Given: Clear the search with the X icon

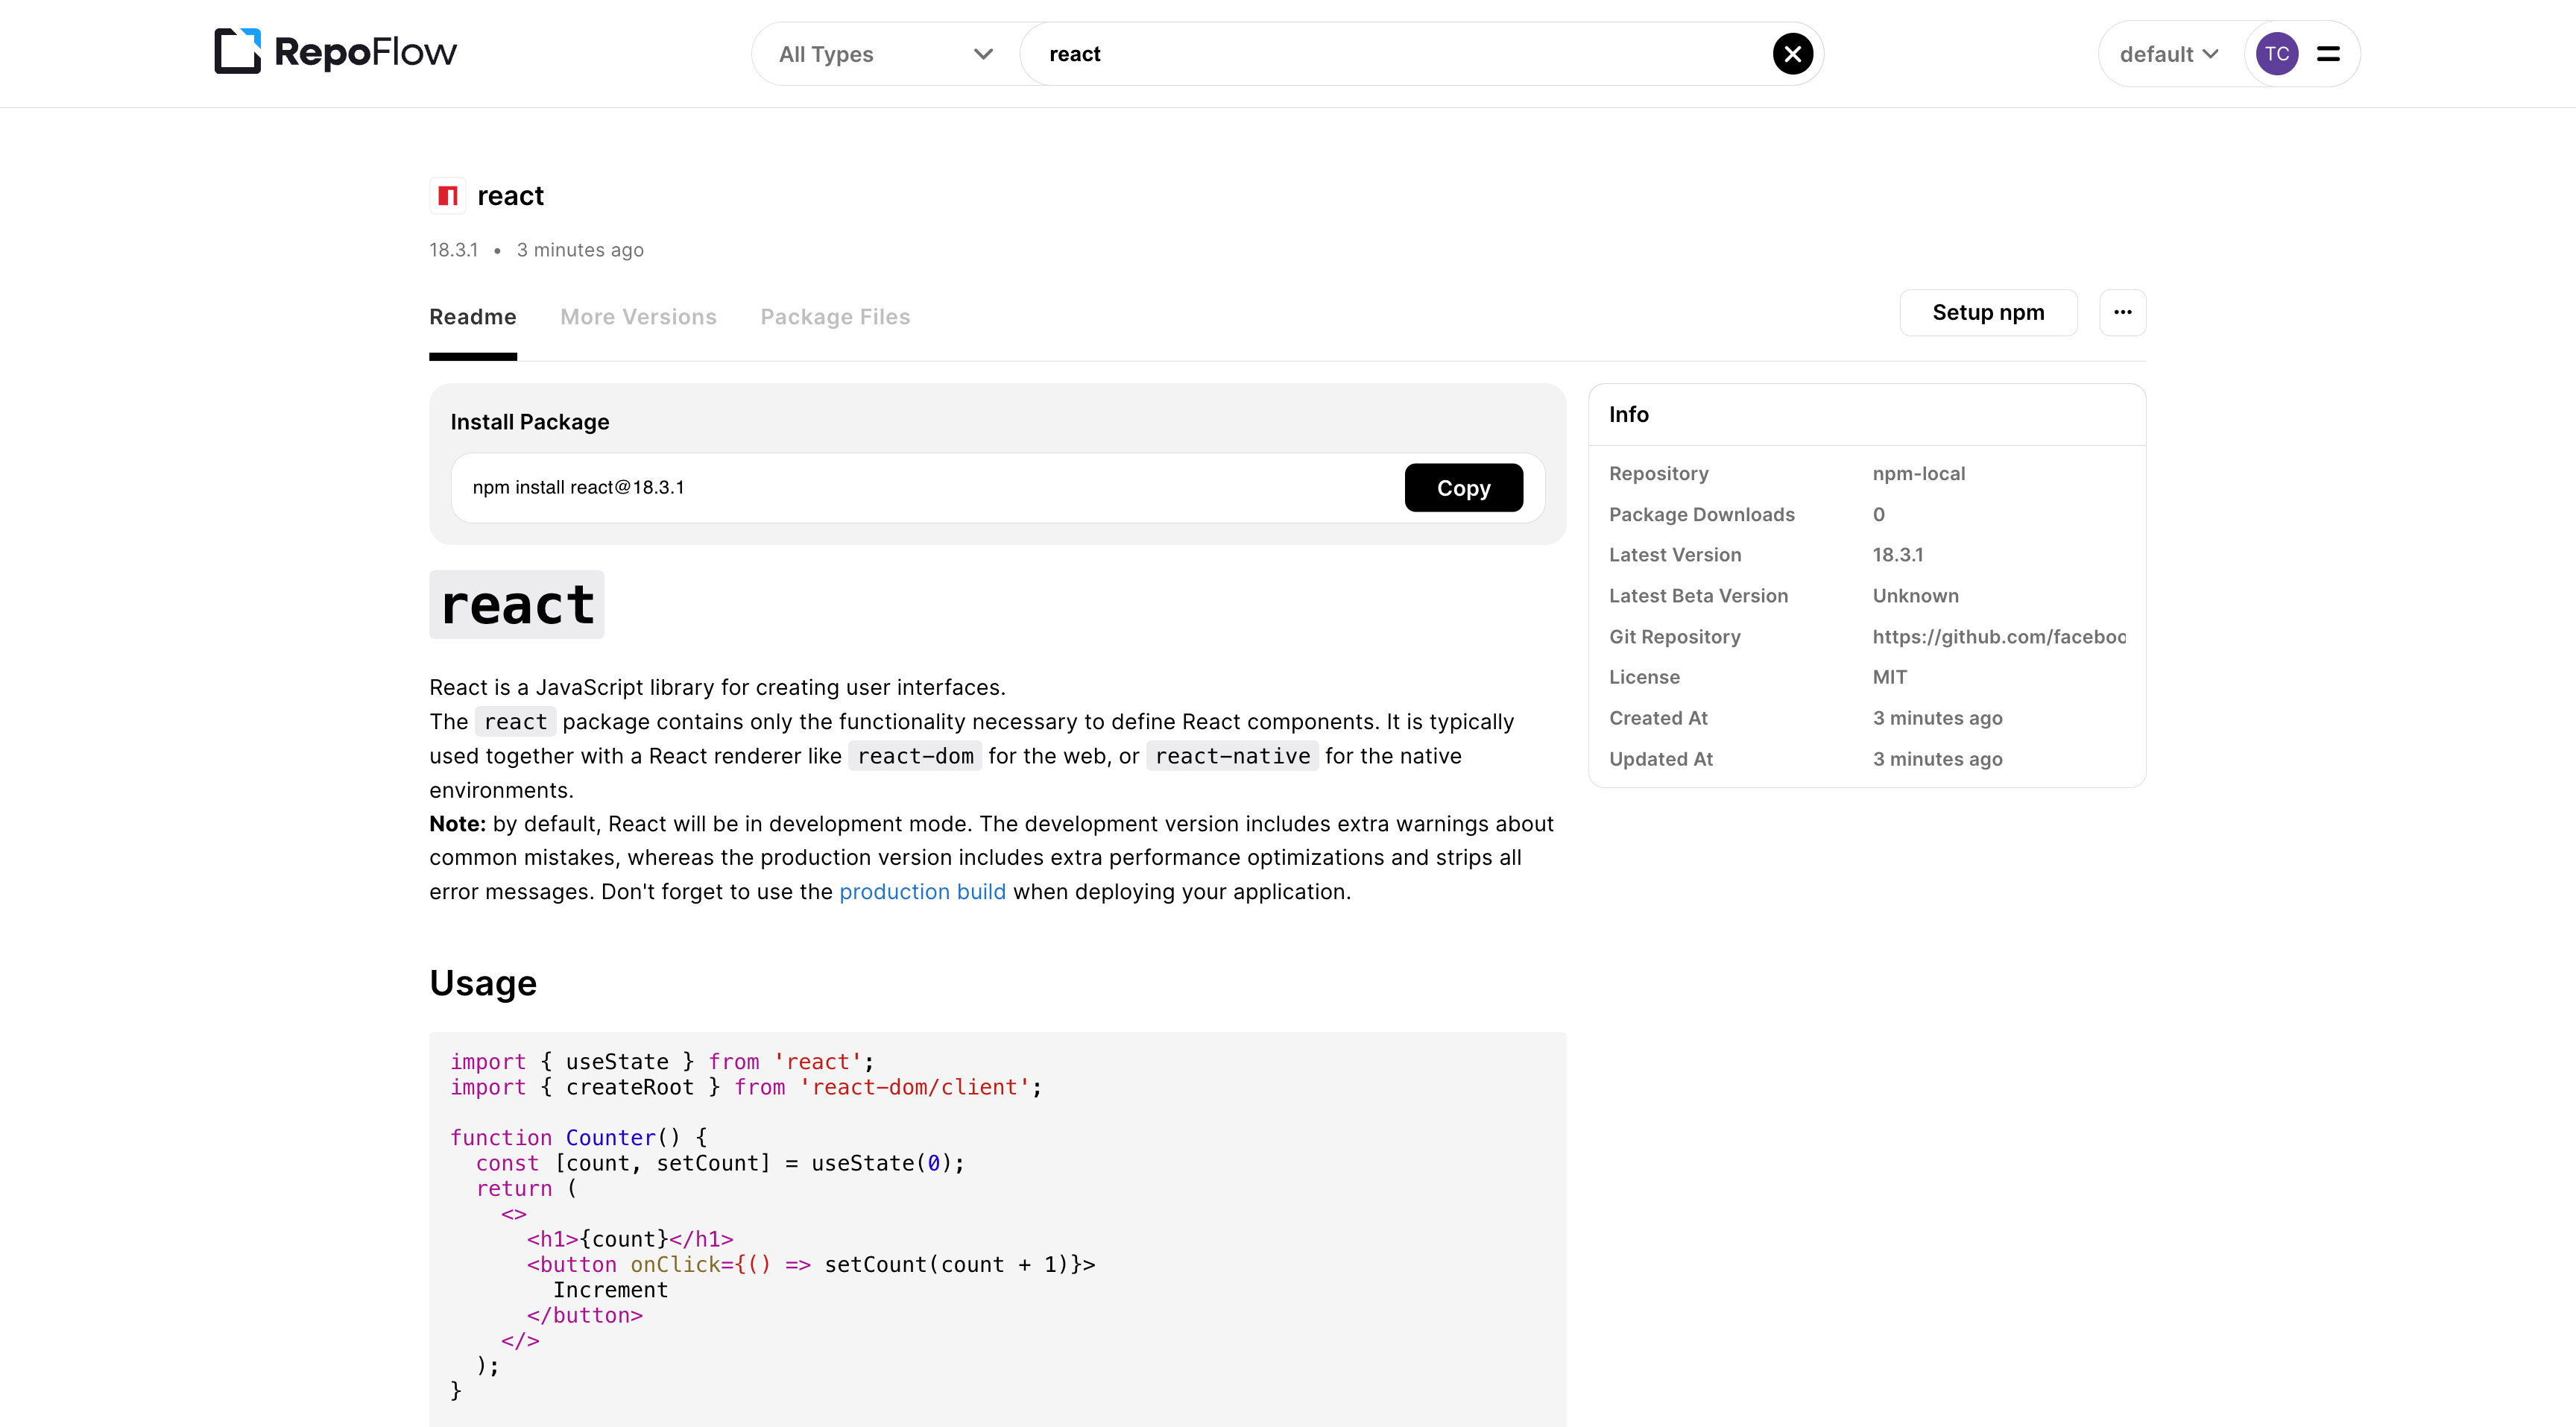Looking at the screenshot, I should point(1792,54).
